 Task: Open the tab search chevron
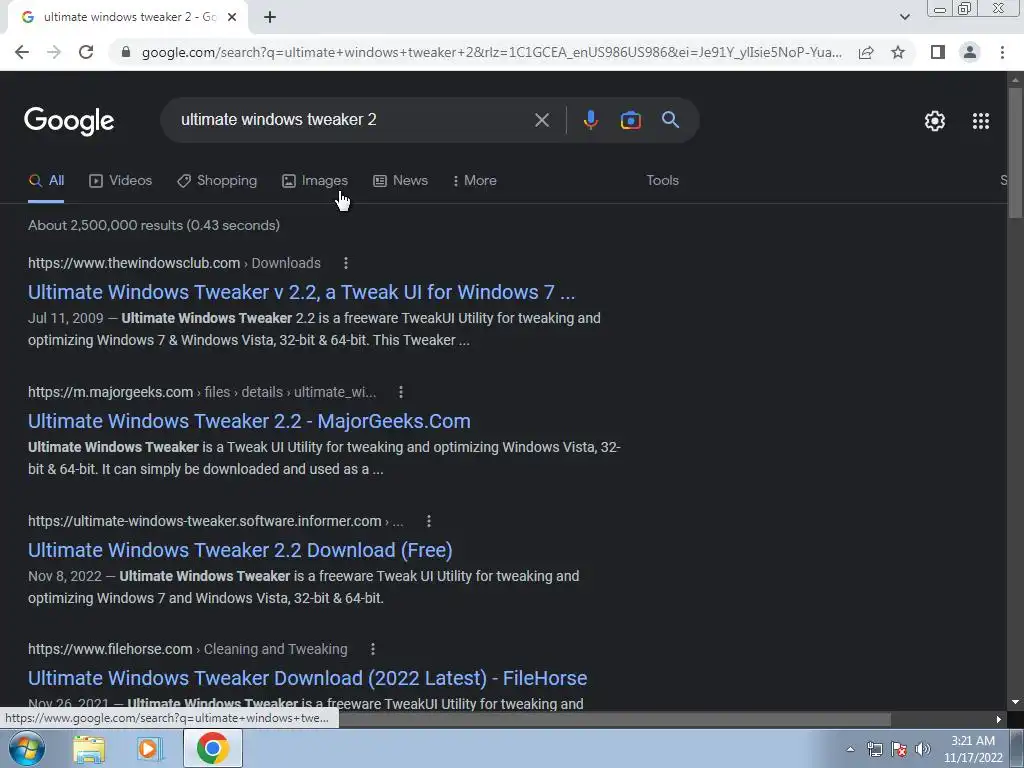(x=904, y=17)
